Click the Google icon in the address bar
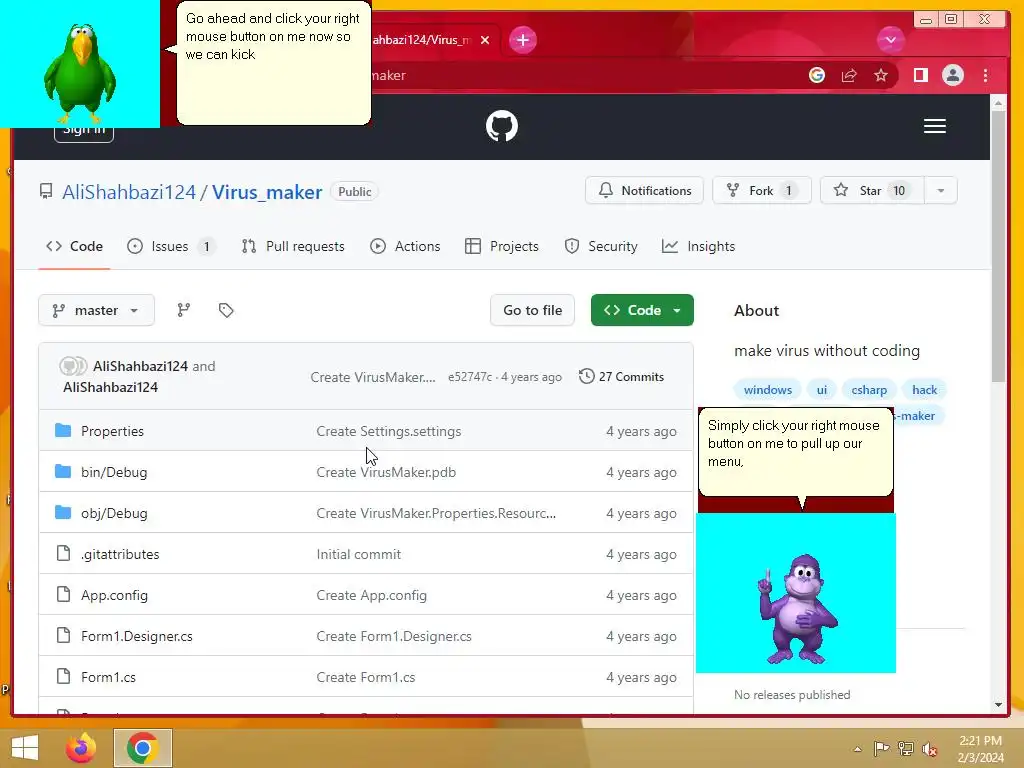This screenshot has width=1024, height=768. pos(816,75)
